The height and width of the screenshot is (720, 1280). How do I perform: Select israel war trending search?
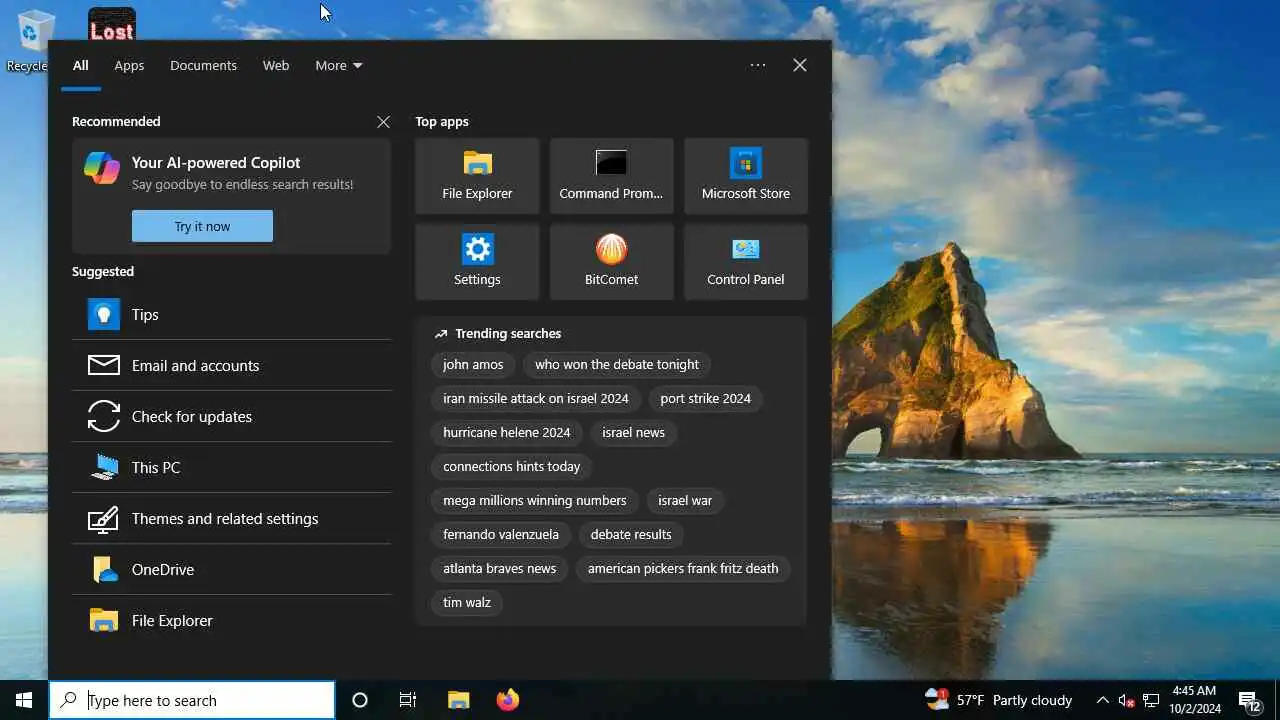point(685,500)
